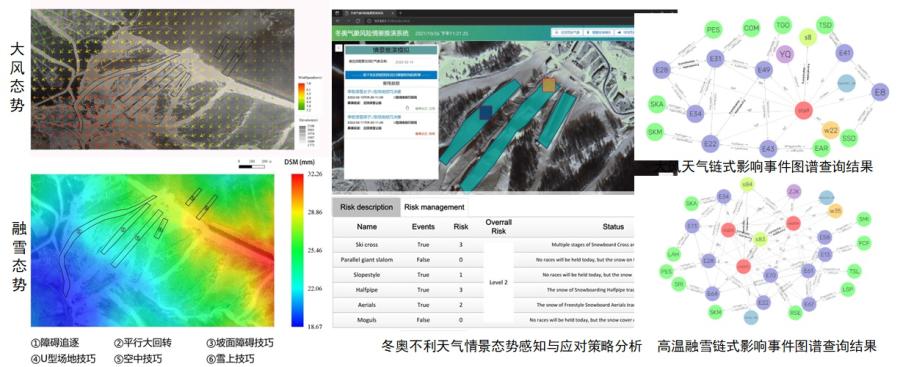Screen dimensions: 900x367
Task: Toggle the small square button at map top-left
Action: tap(339, 48)
